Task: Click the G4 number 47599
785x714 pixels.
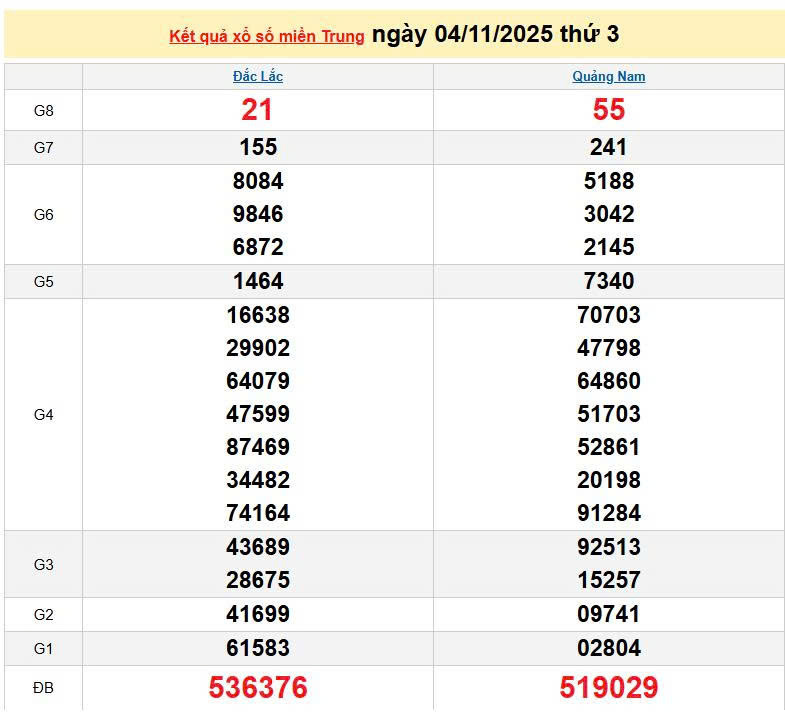Action: [257, 414]
